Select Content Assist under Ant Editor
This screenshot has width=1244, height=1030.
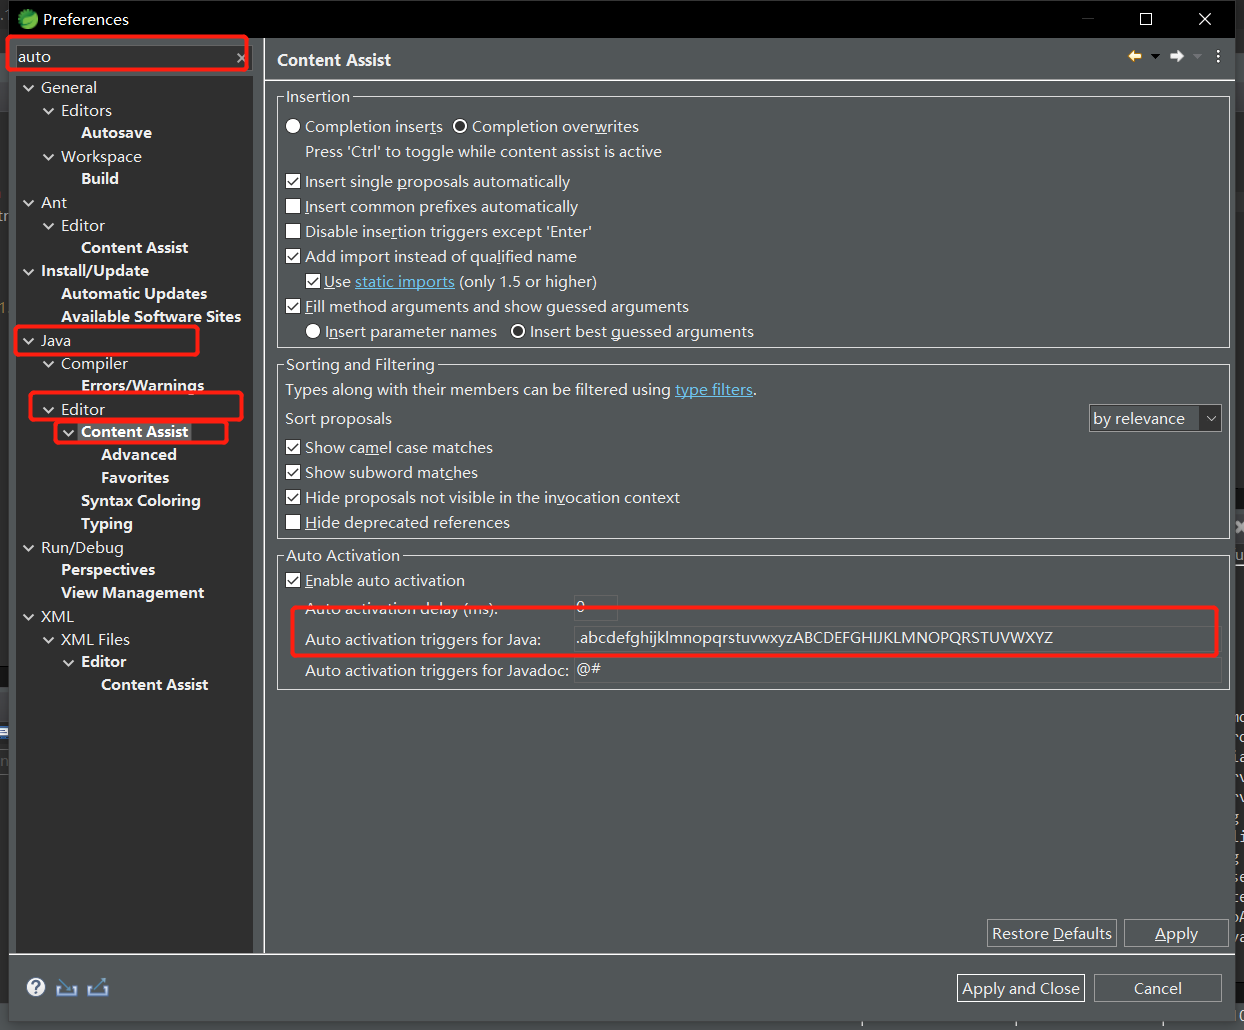click(134, 247)
